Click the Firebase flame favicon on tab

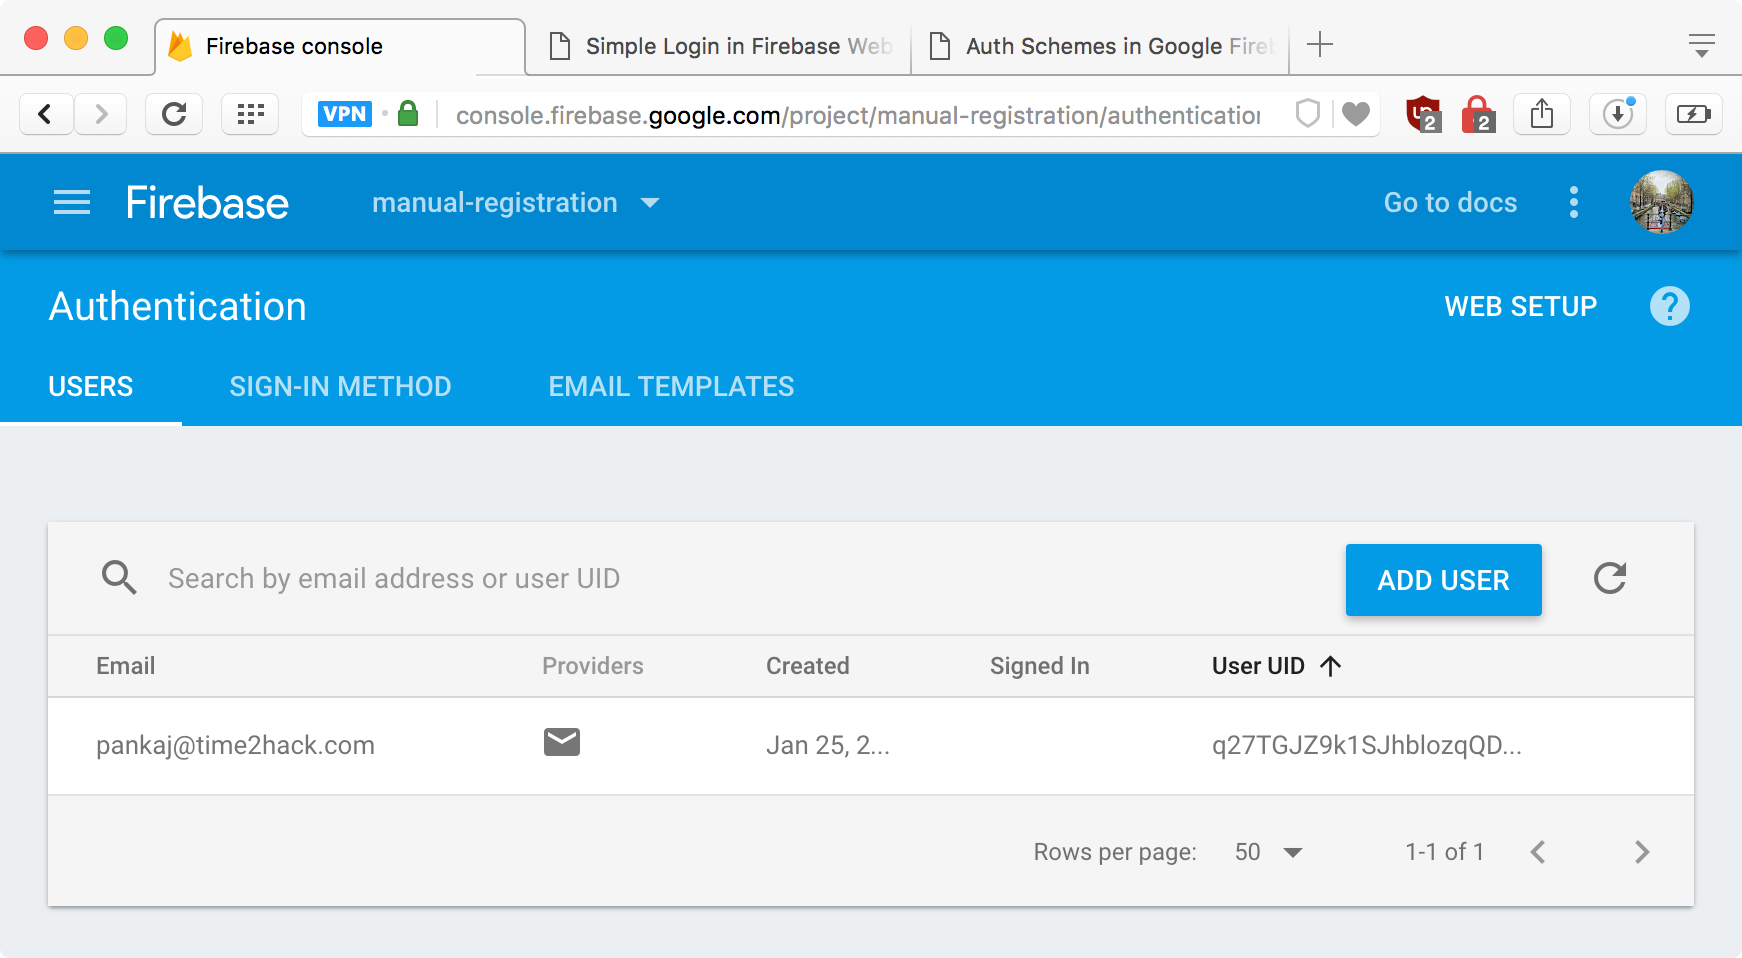pos(180,46)
